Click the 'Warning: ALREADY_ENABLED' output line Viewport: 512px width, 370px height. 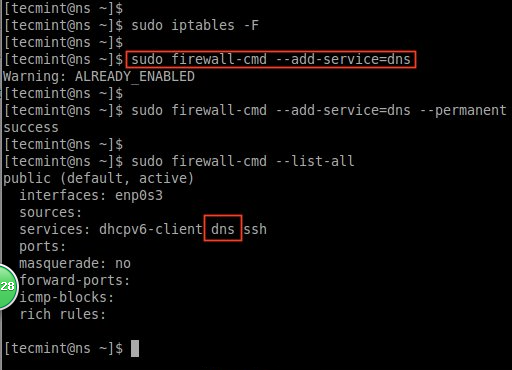[99, 76]
